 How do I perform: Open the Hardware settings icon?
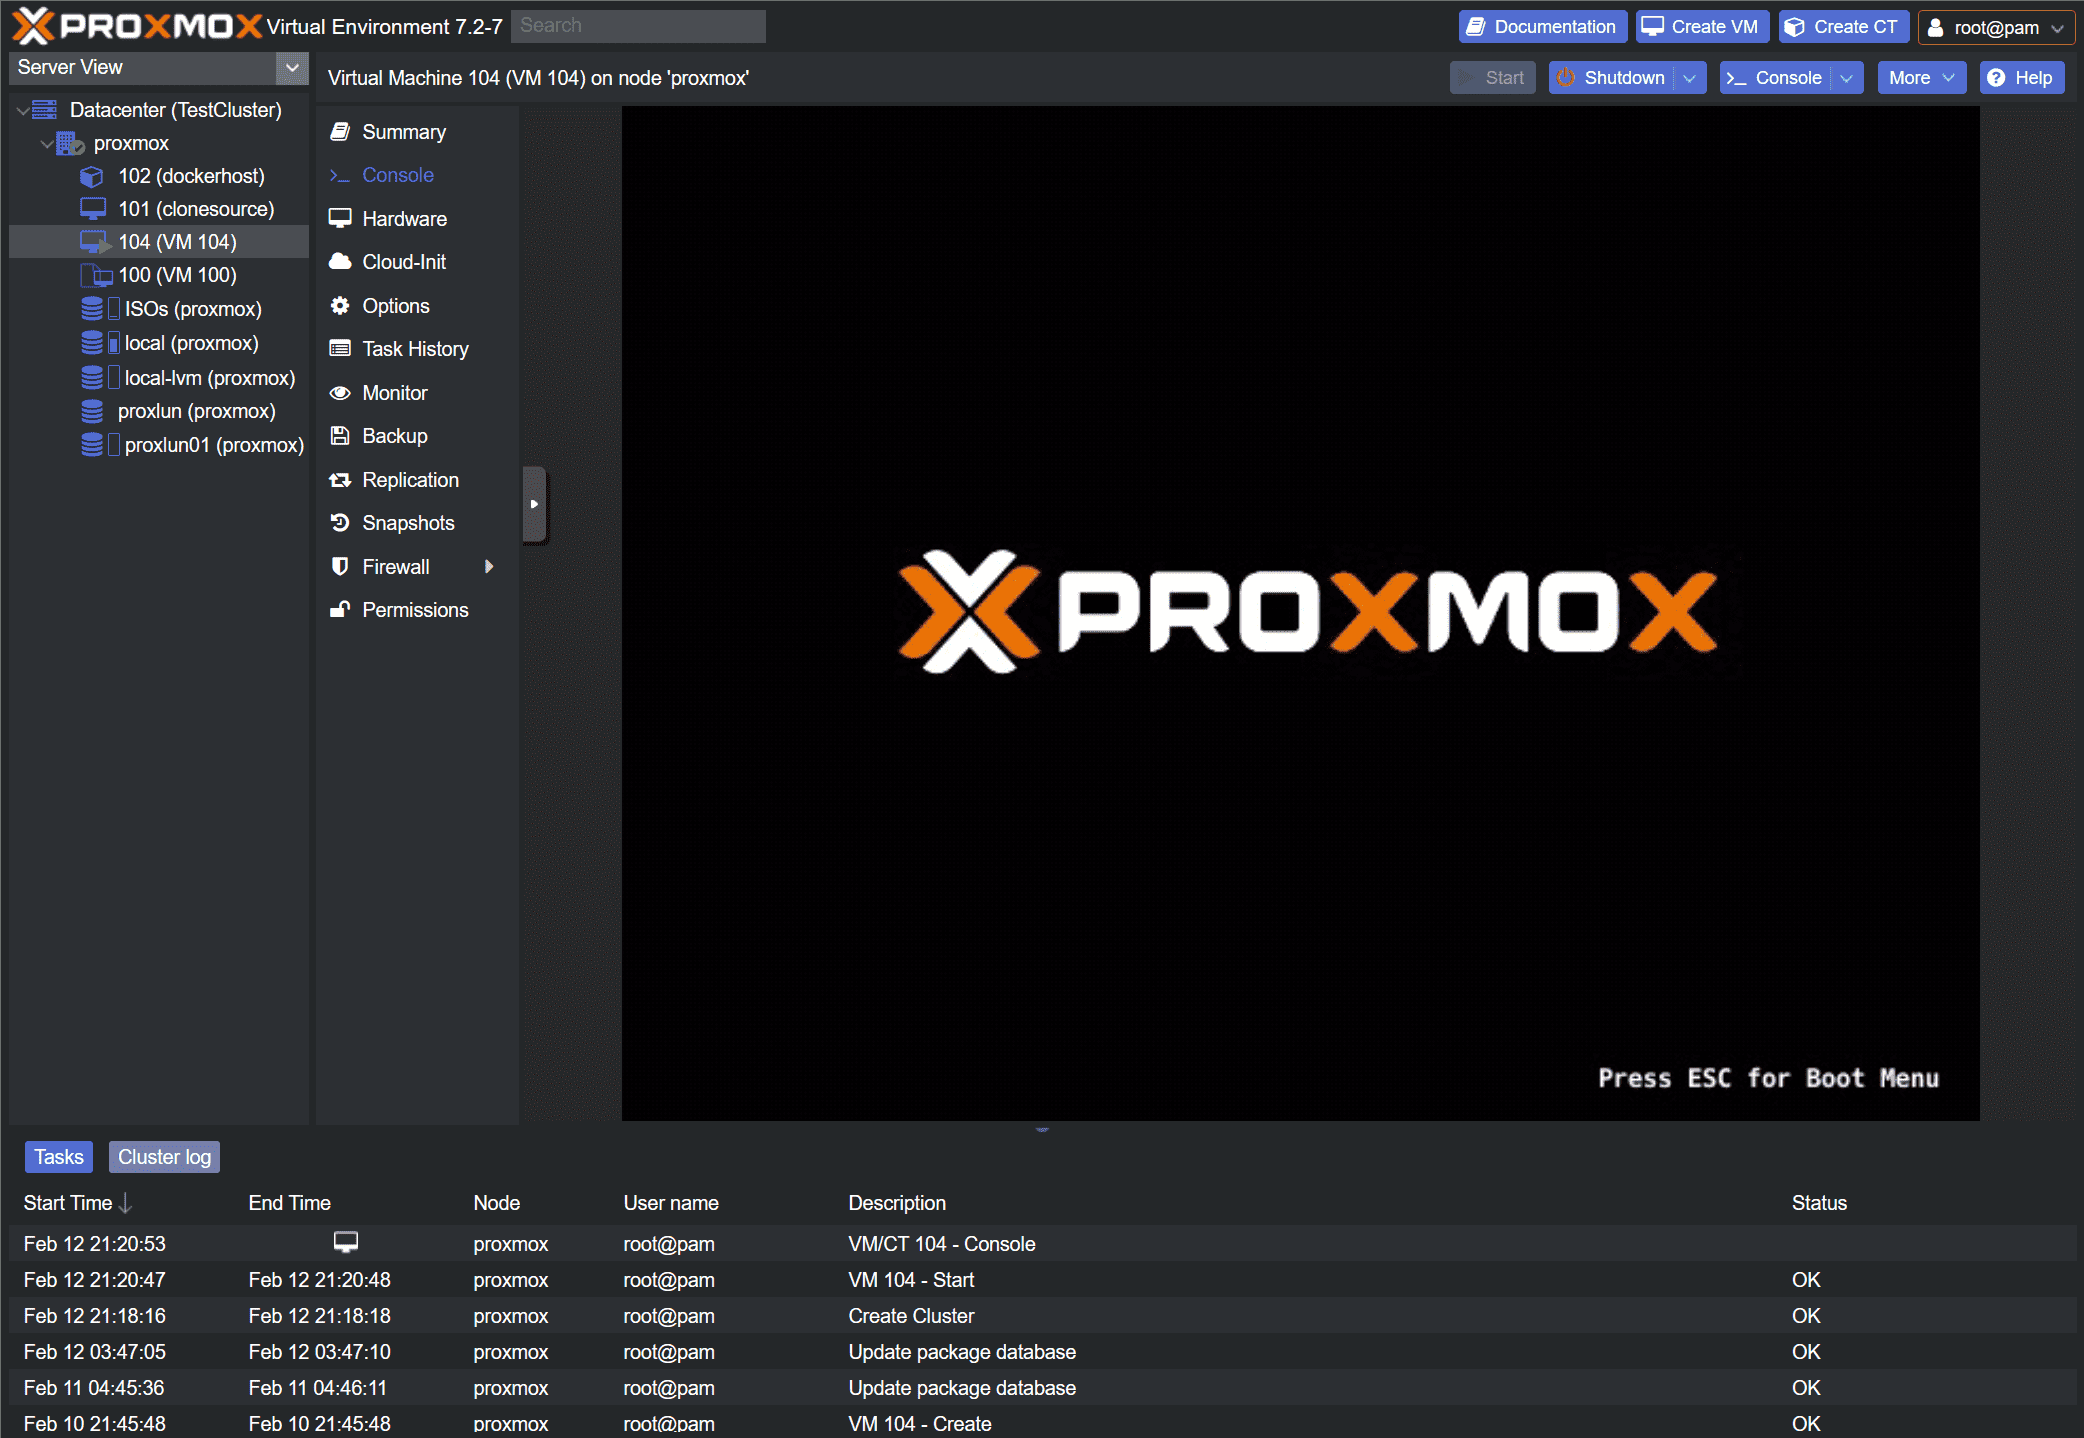[x=341, y=218]
